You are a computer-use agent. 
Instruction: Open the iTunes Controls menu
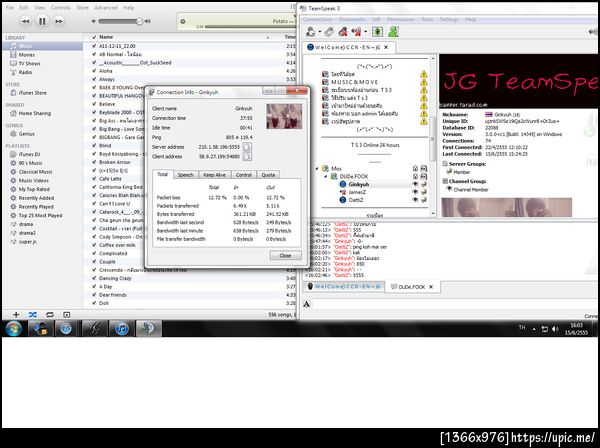[60, 8]
